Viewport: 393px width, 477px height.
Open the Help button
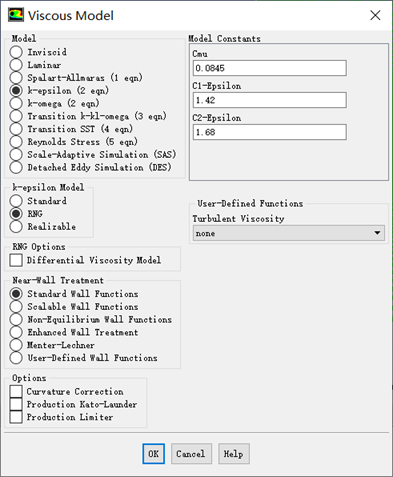point(234,454)
